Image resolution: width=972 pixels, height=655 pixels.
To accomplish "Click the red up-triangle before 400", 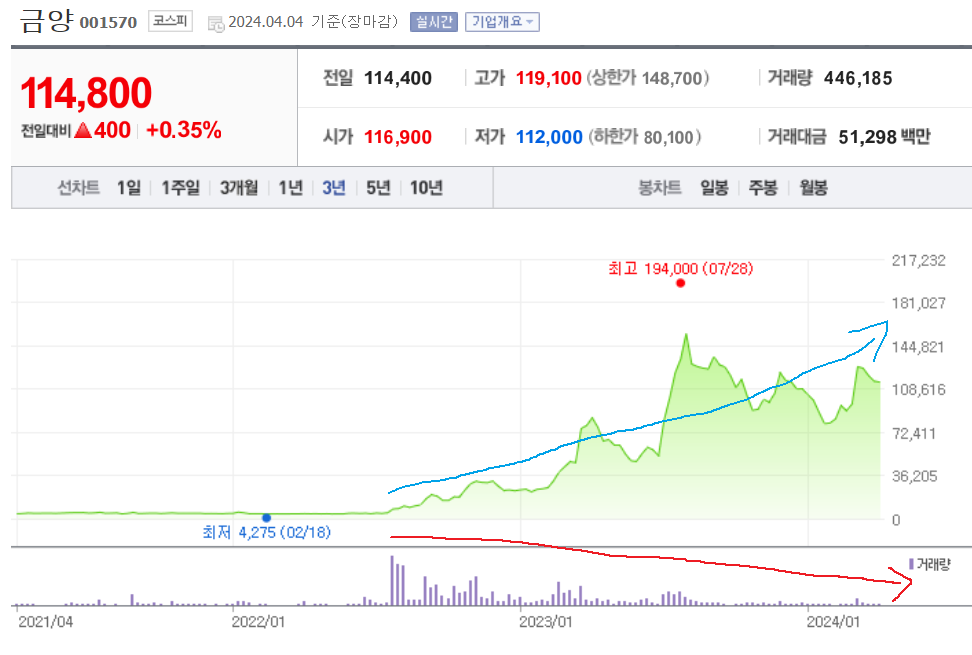I will (83, 130).
